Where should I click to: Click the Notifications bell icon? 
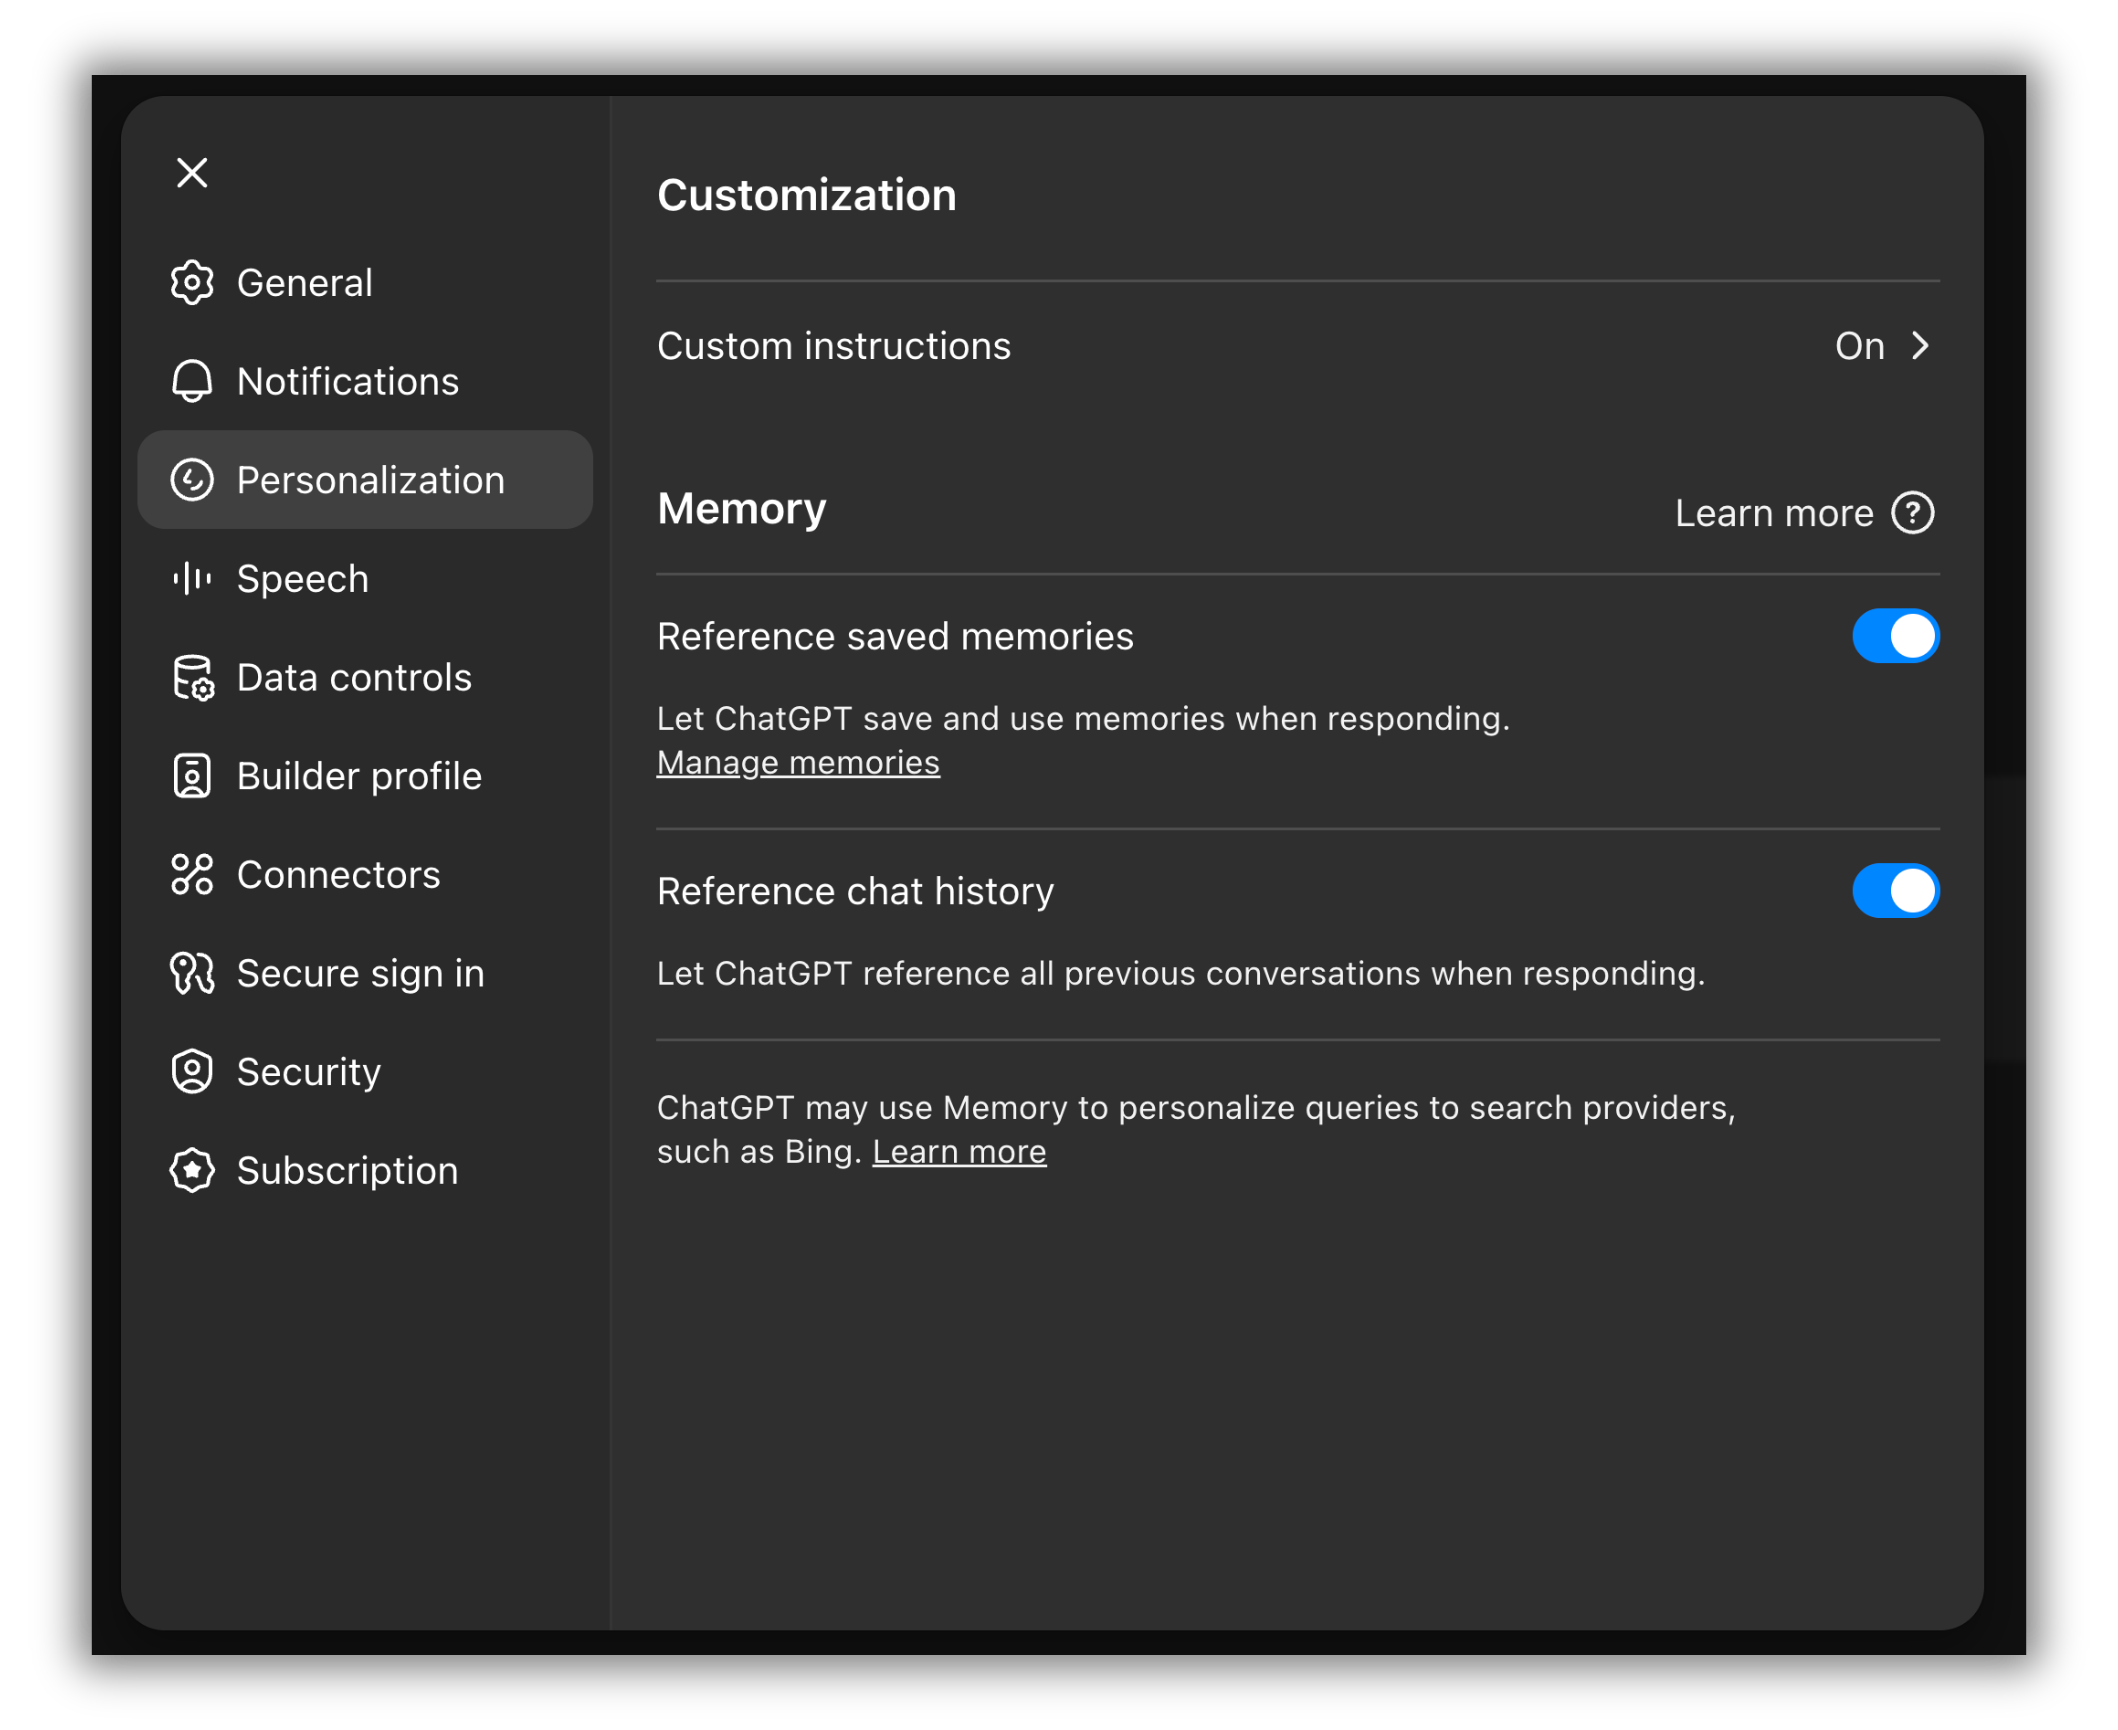[x=192, y=381]
